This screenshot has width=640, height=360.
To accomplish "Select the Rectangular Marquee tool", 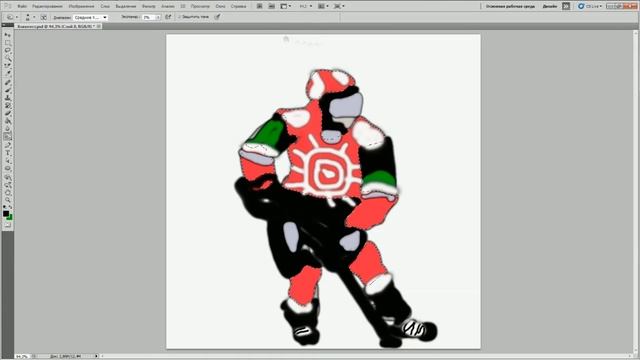I will pyautogui.click(x=7, y=43).
